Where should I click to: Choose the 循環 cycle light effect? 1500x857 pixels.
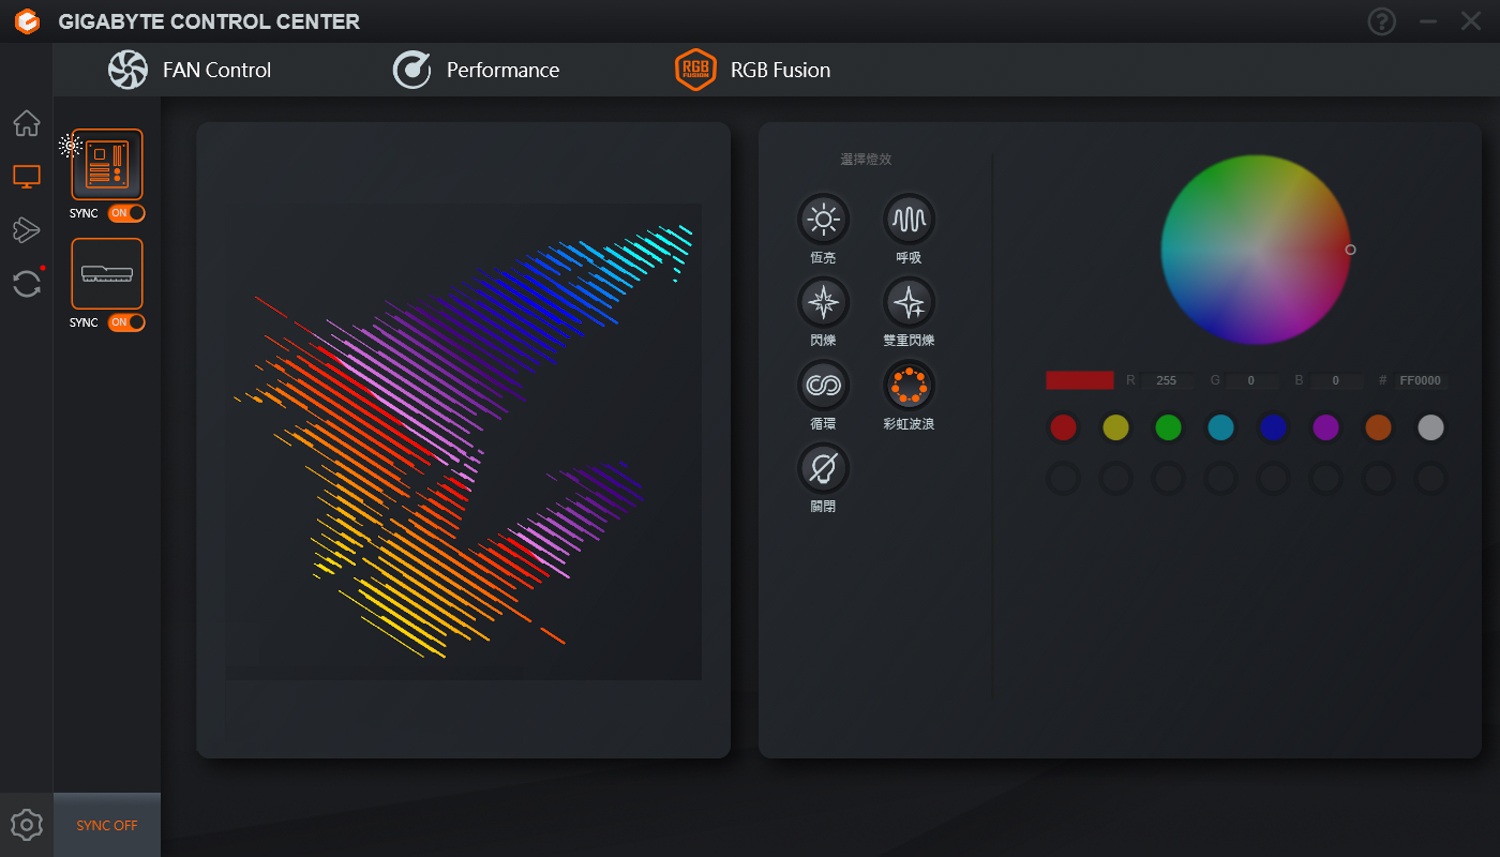point(823,385)
